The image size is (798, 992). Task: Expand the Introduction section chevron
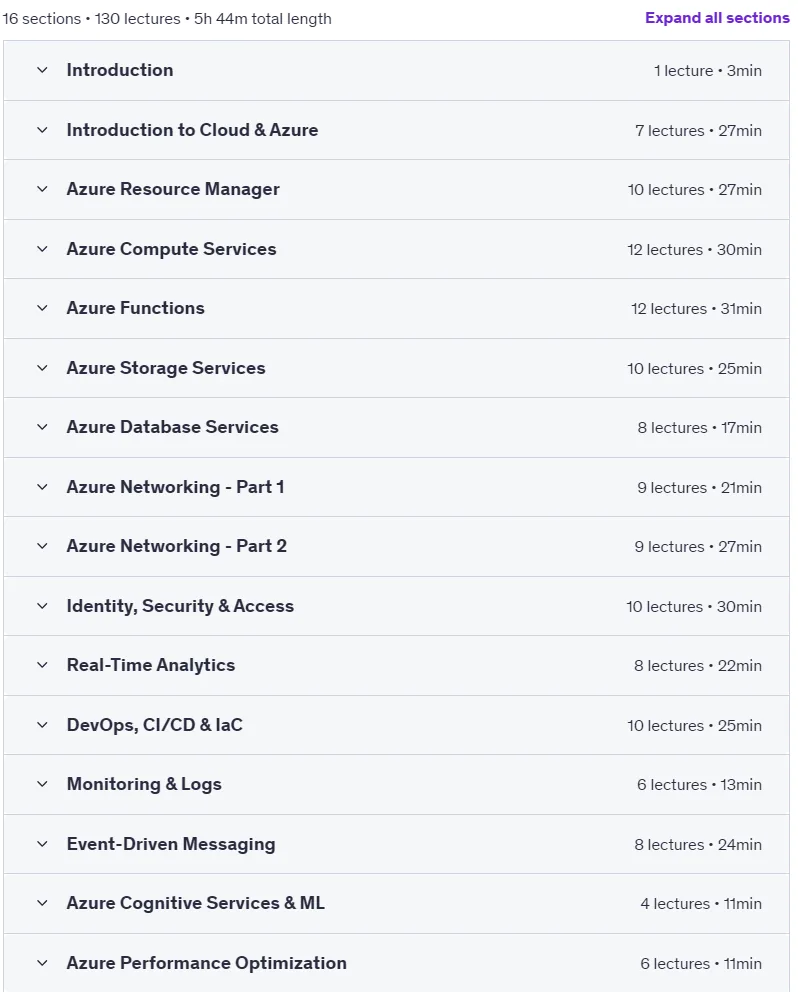[42, 70]
